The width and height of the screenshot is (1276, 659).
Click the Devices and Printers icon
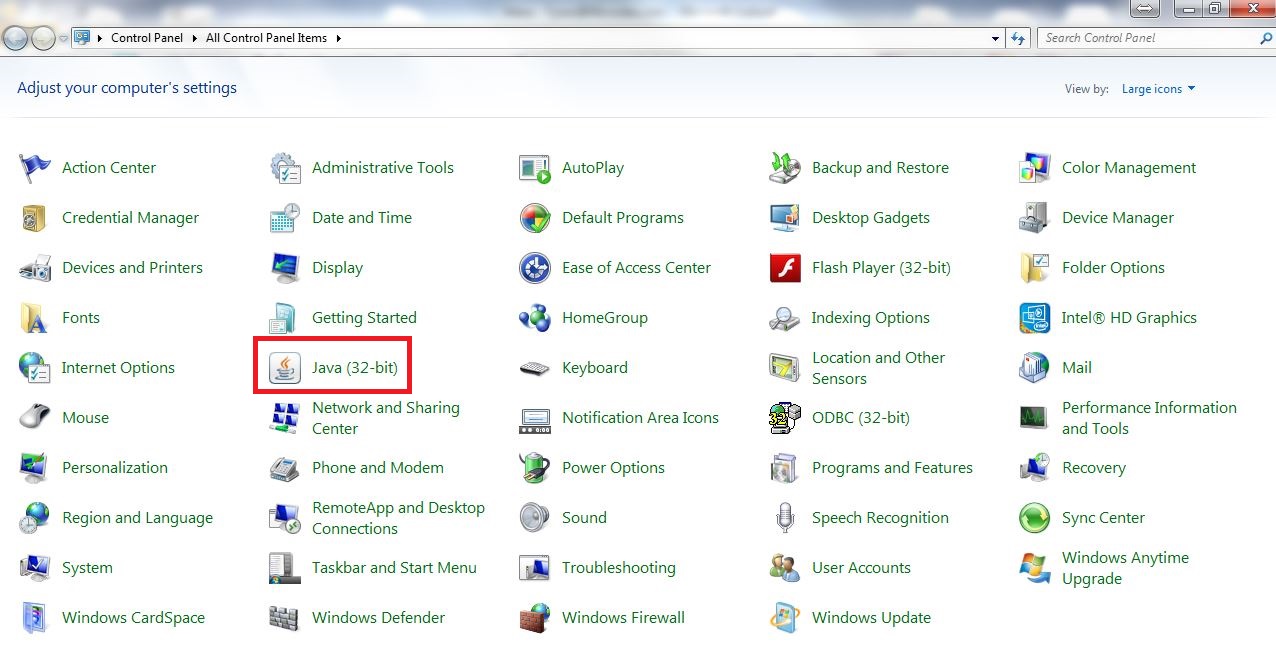pos(35,268)
